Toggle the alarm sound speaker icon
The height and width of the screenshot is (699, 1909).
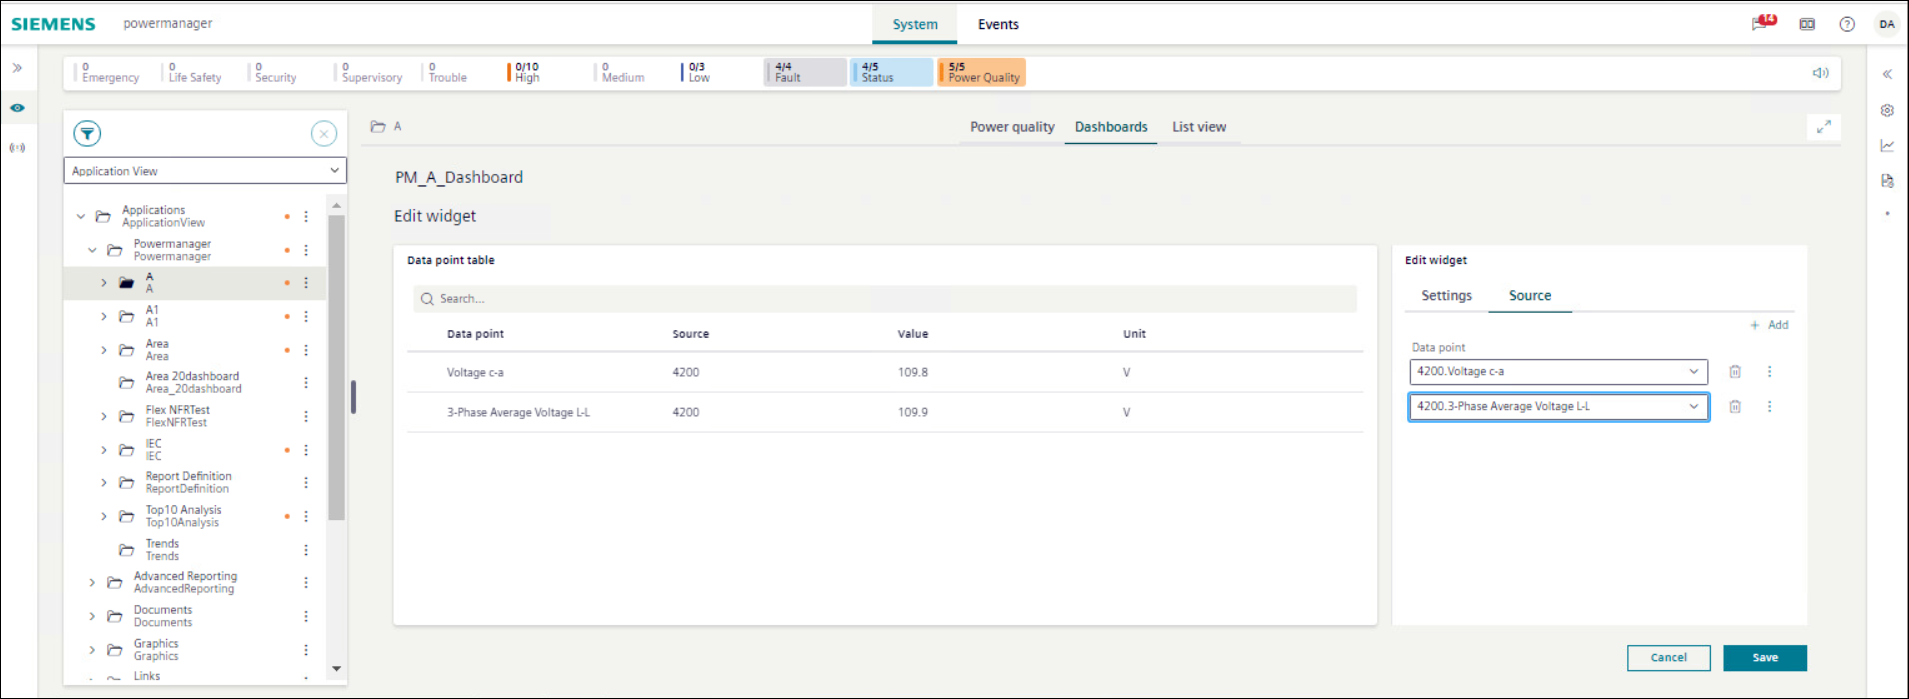(1820, 73)
